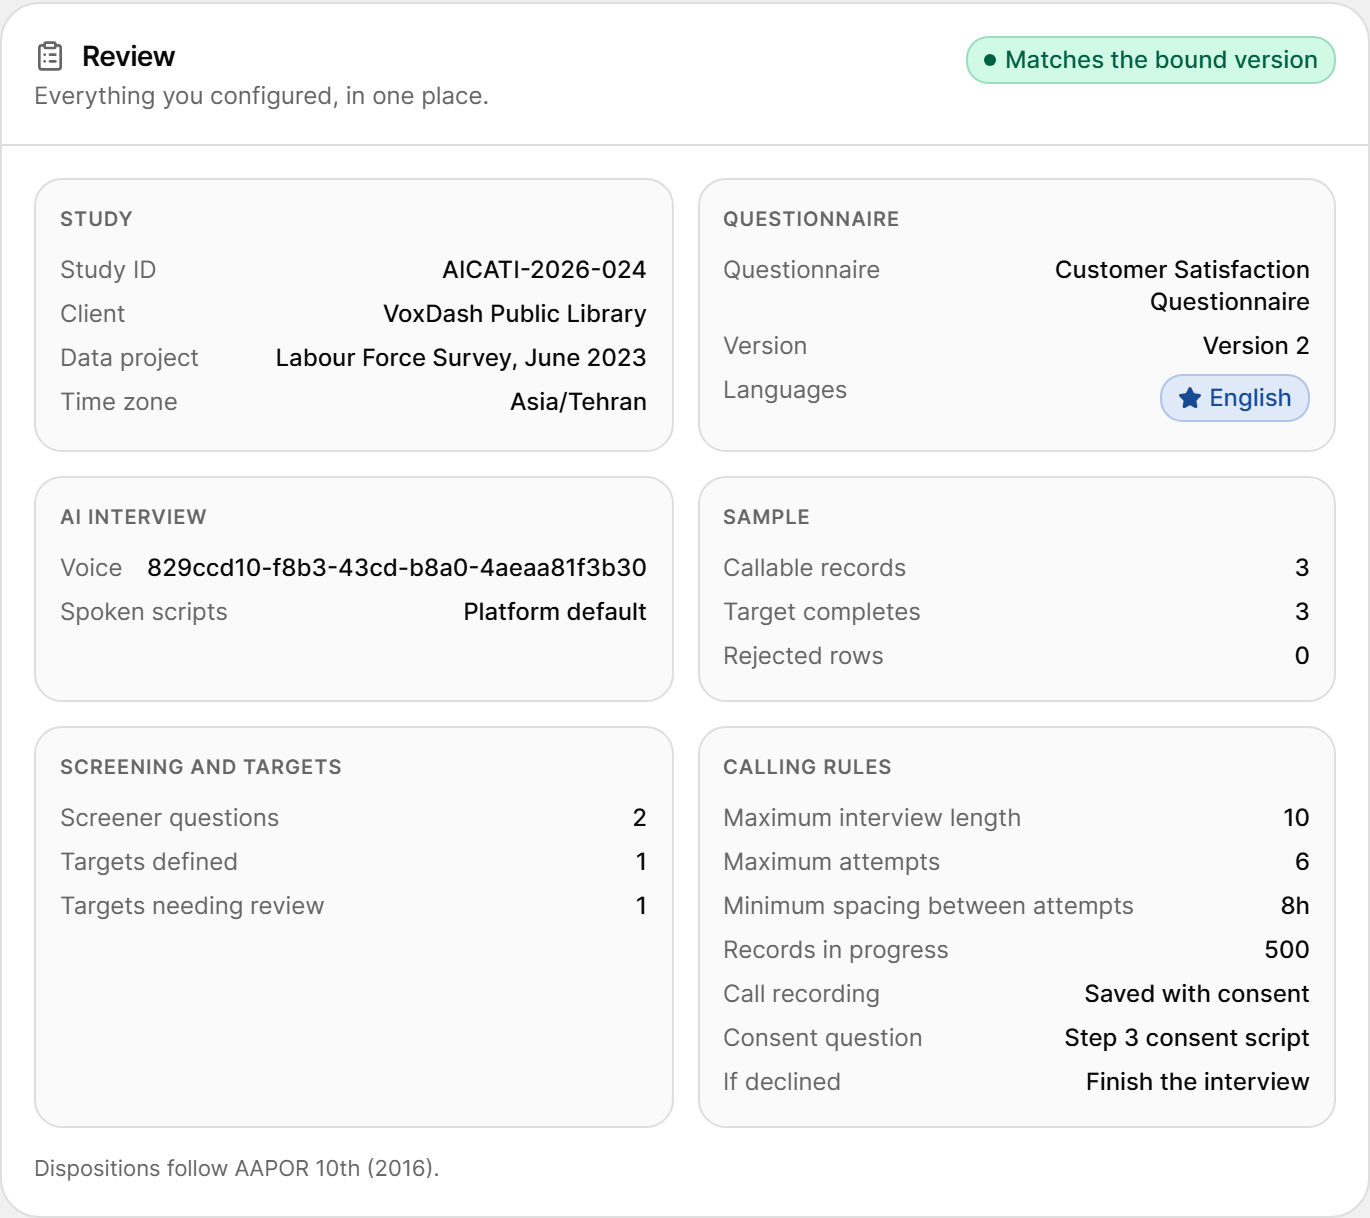1370x1218 pixels.
Task: Click the Targets needing review count
Action: (x=641, y=906)
